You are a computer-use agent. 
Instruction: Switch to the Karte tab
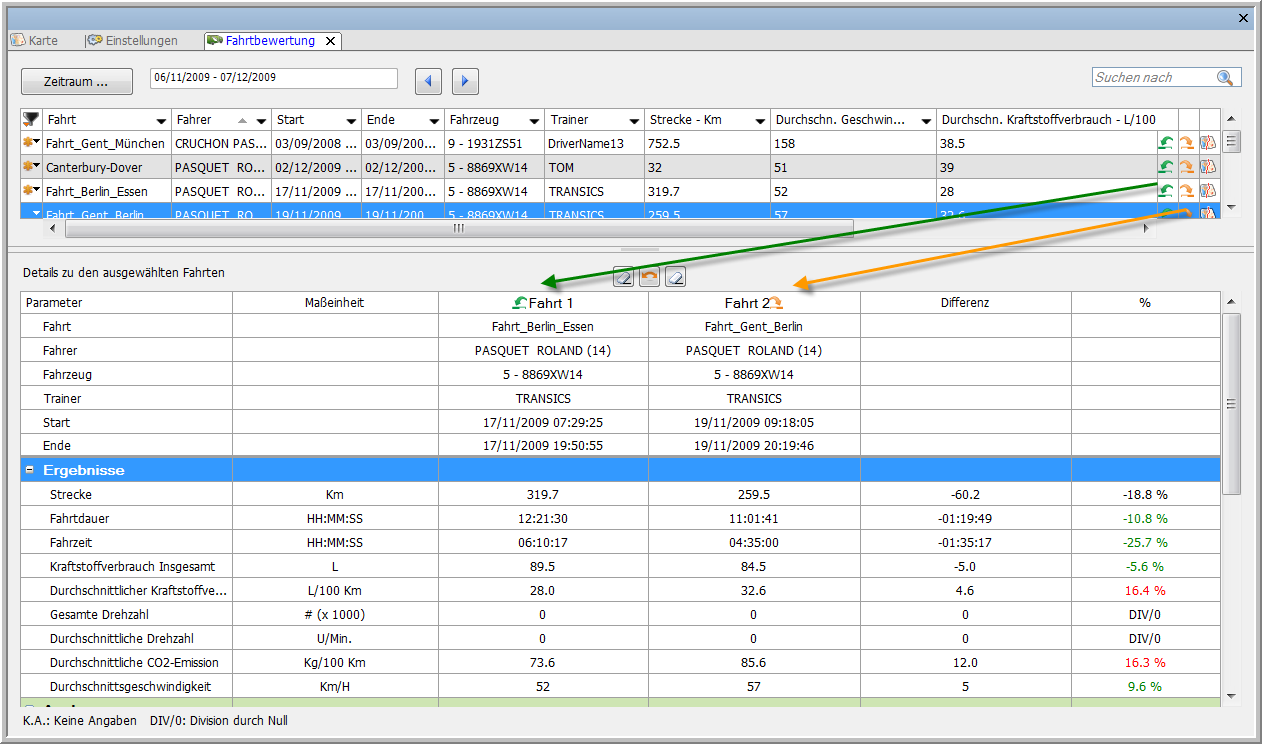pos(35,41)
